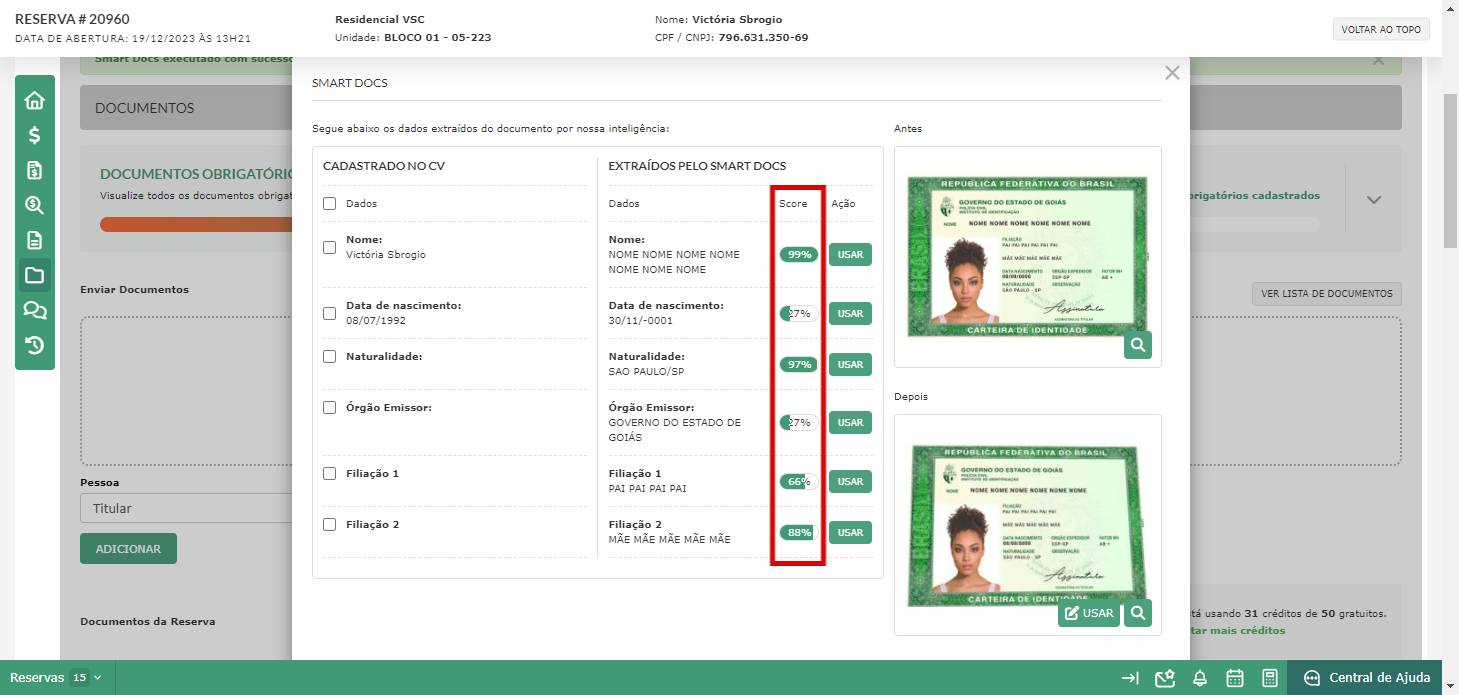Check the Filiação 2 checkbox
The height and width of the screenshot is (695, 1459).
click(329, 524)
